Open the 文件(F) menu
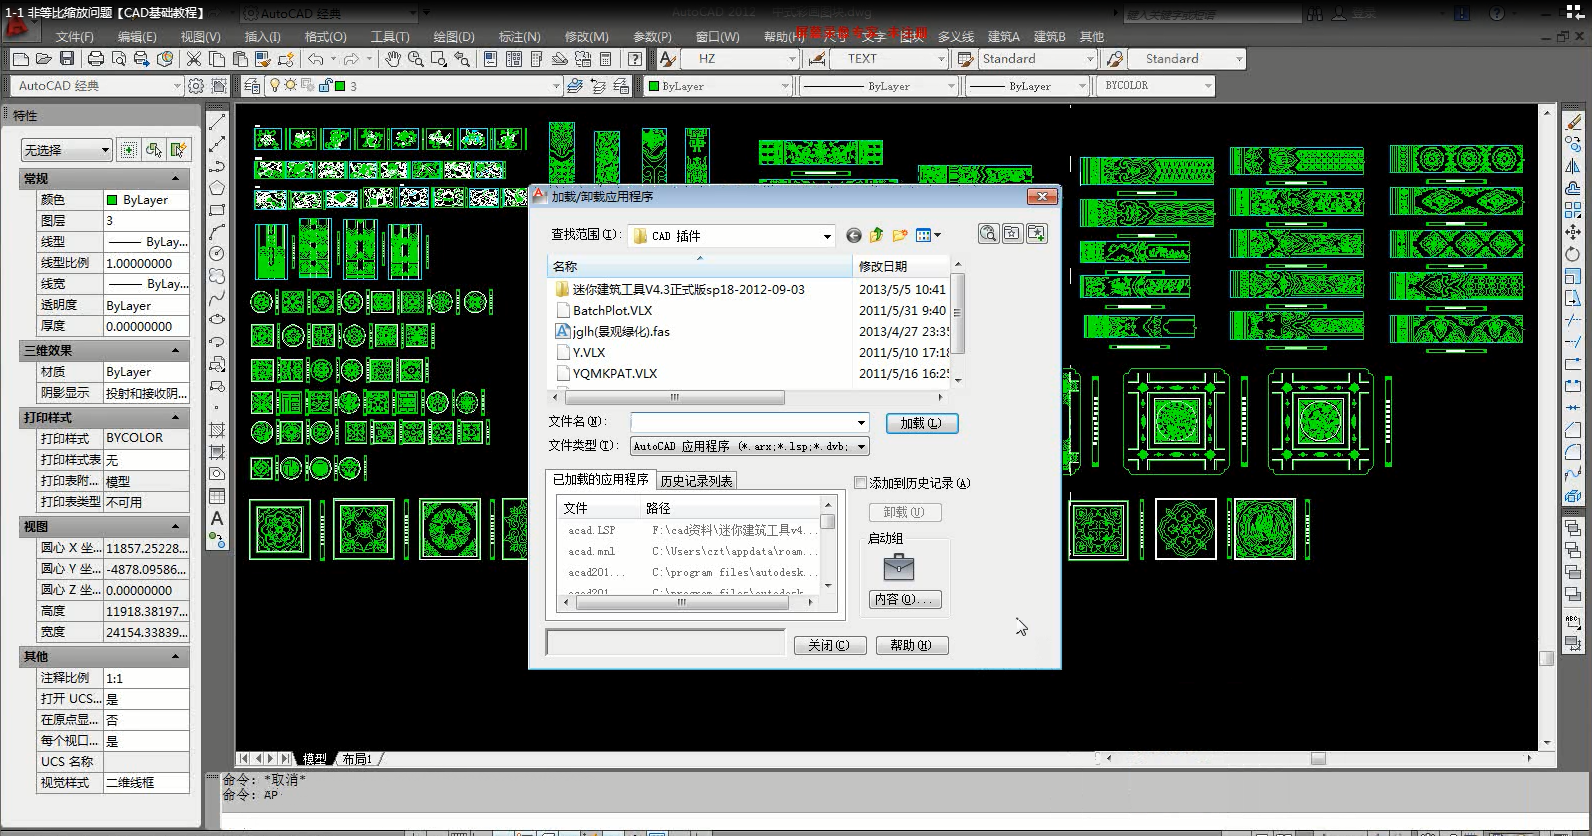This screenshot has width=1592, height=836. tap(75, 36)
